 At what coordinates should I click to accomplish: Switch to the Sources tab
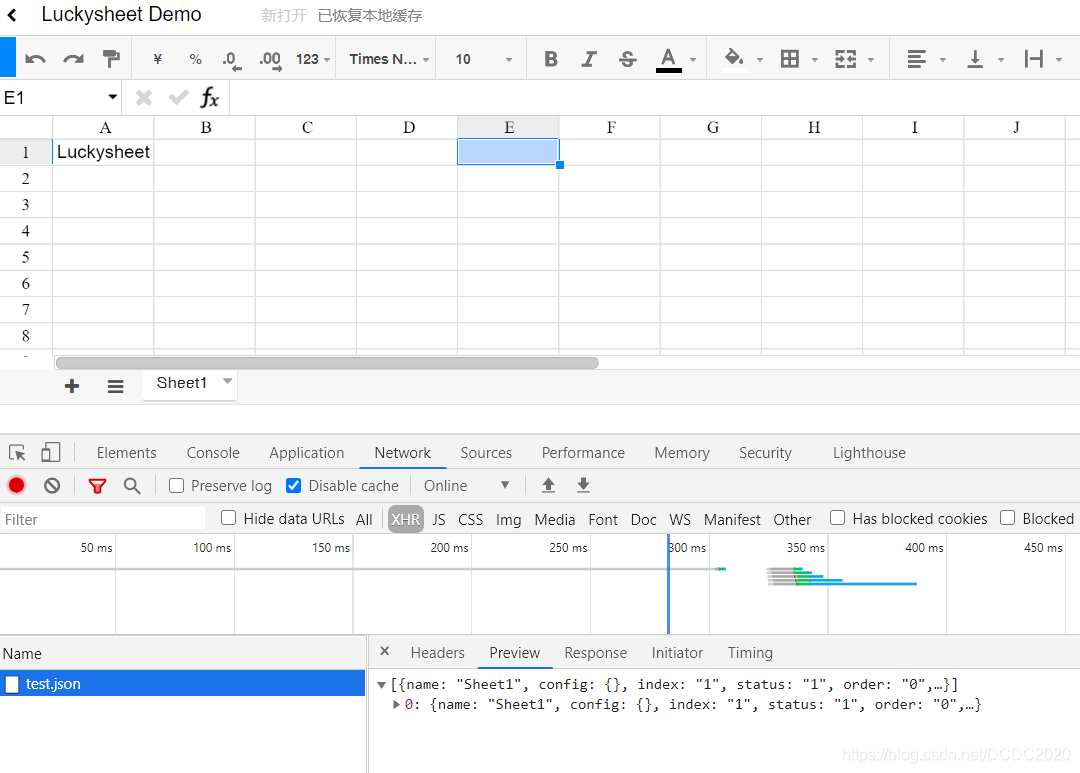click(486, 453)
